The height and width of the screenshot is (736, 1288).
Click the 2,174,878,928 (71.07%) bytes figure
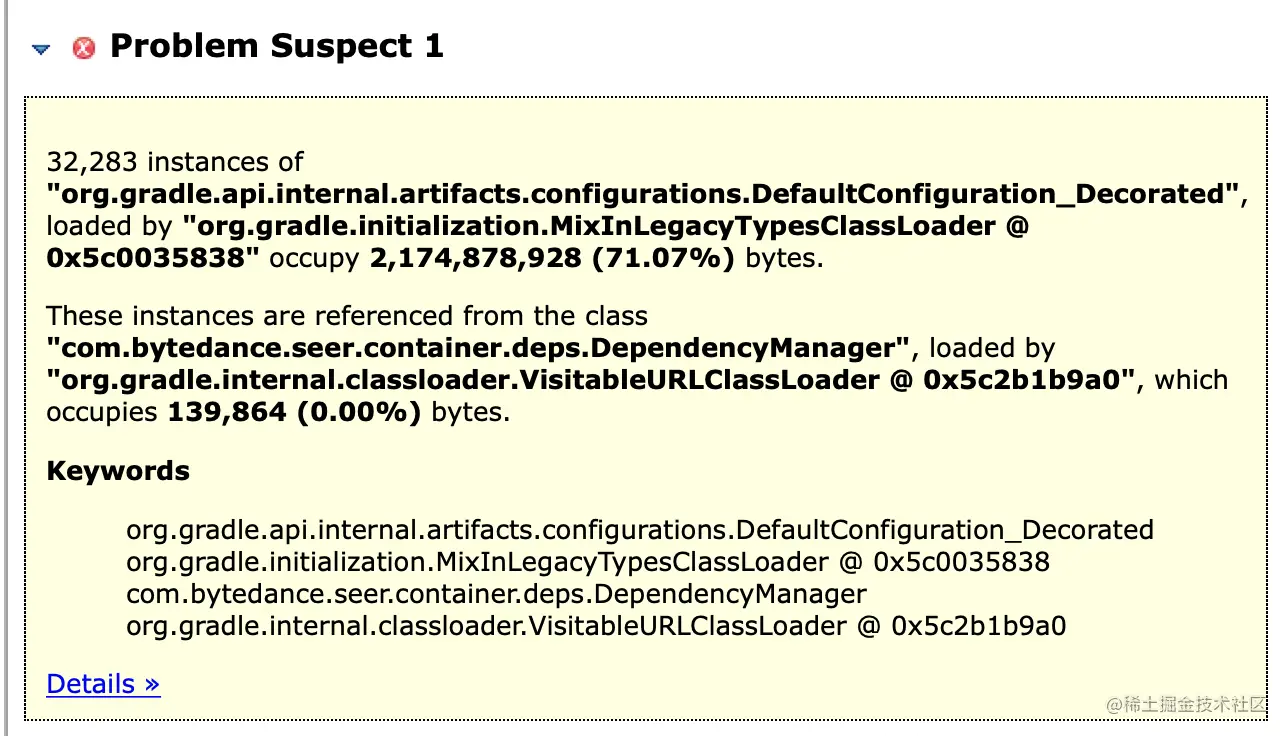[x=552, y=258]
